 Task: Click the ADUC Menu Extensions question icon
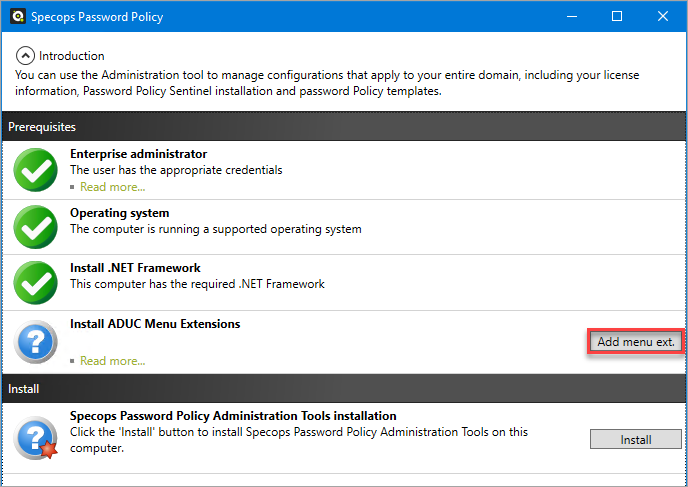pyautogui.click(x=36, y=342)
